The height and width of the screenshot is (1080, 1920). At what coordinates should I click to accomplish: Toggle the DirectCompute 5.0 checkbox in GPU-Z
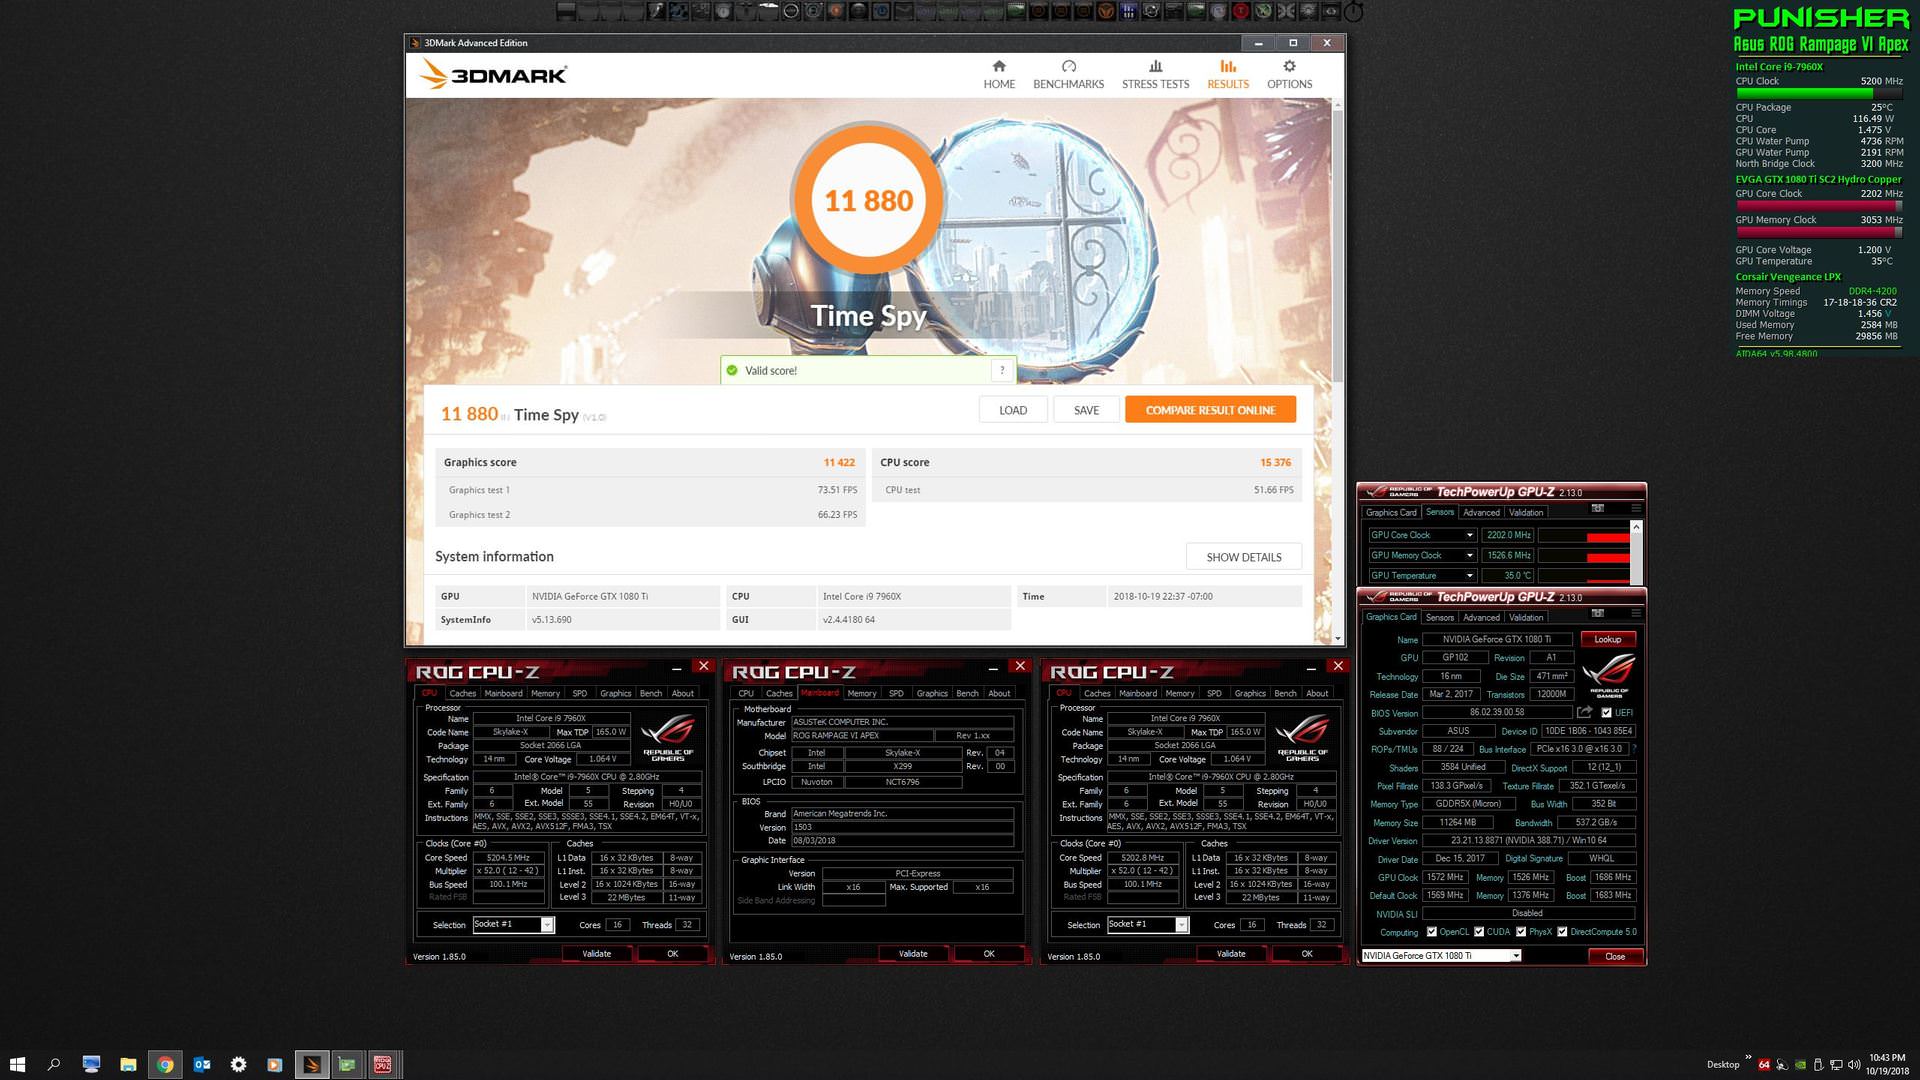(1562, 932)
